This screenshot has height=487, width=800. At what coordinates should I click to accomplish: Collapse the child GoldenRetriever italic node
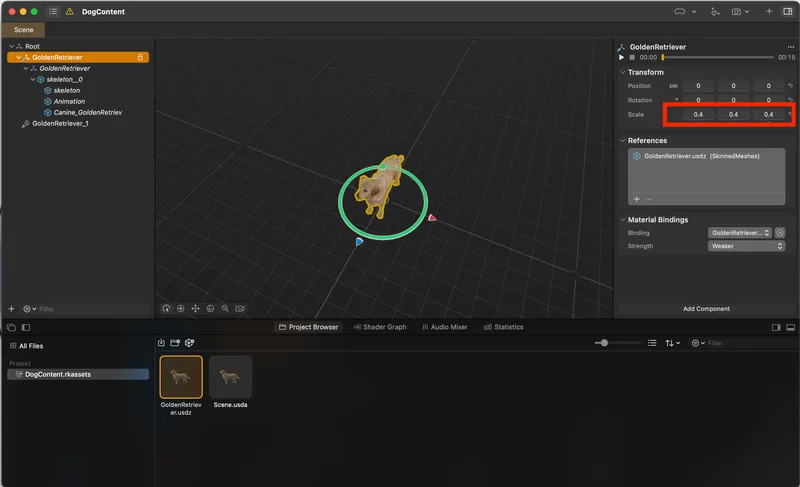click(x=26, y=68)
